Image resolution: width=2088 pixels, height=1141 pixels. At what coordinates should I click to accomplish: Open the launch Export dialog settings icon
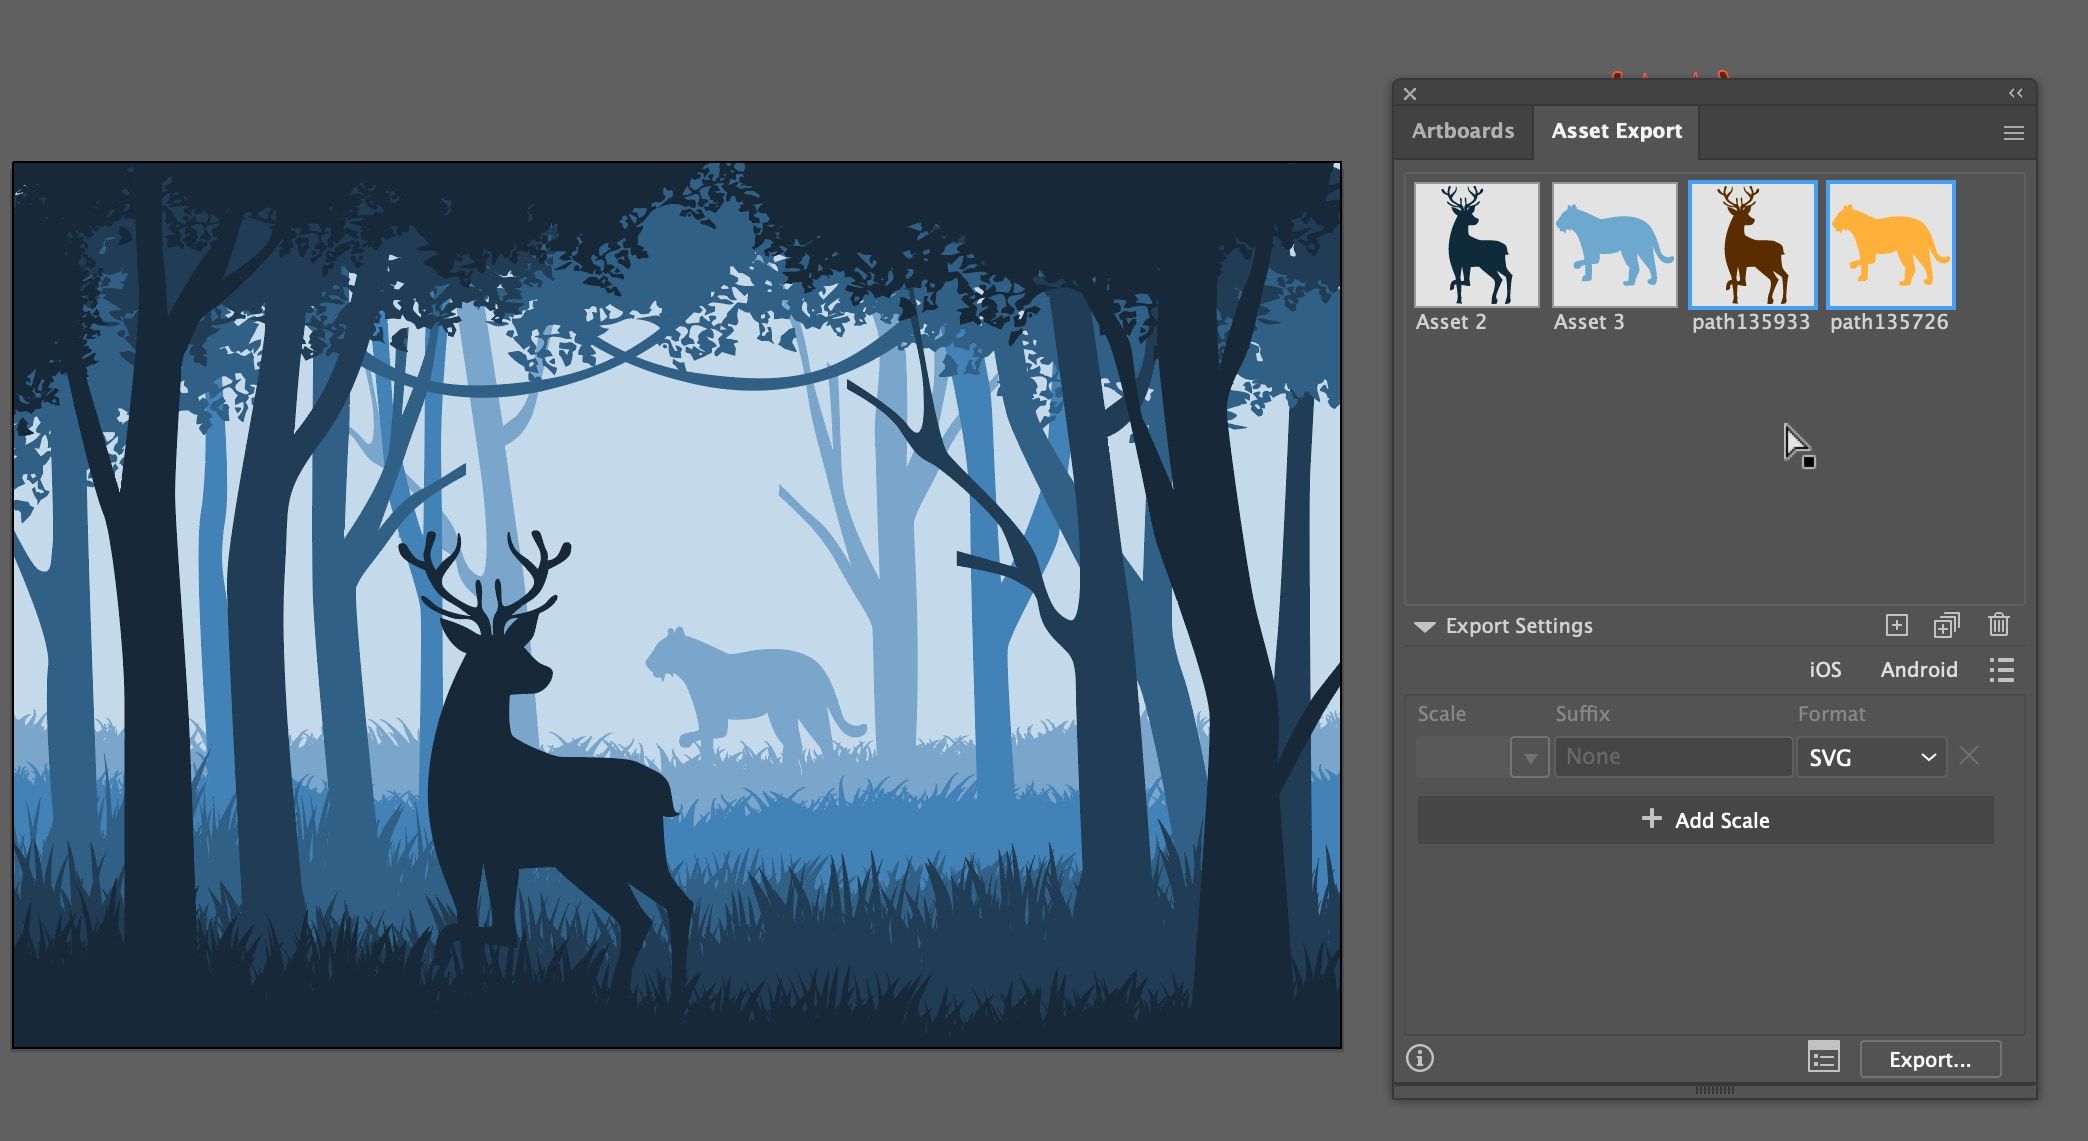point(1823,1057)
